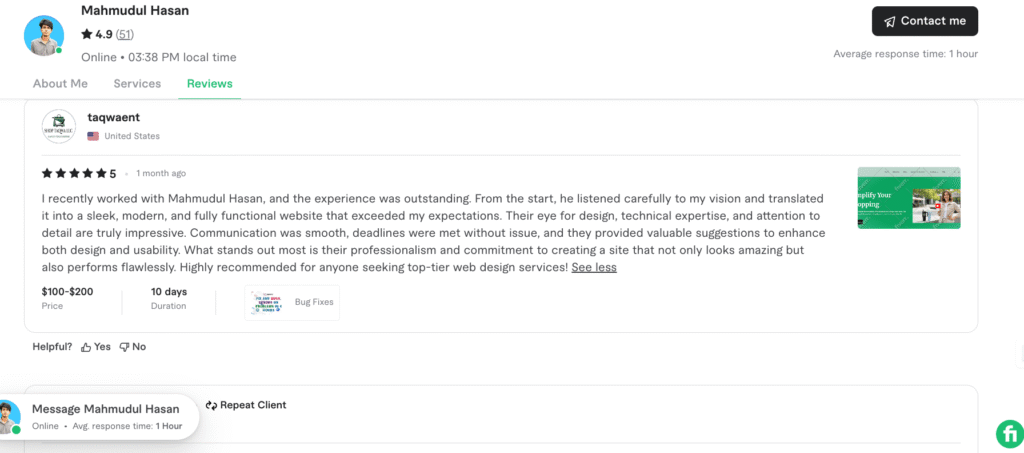Collapse the review with See less
Image resolution: width=1024 pixels, height=453 pixels.
(x=594, y=267)
